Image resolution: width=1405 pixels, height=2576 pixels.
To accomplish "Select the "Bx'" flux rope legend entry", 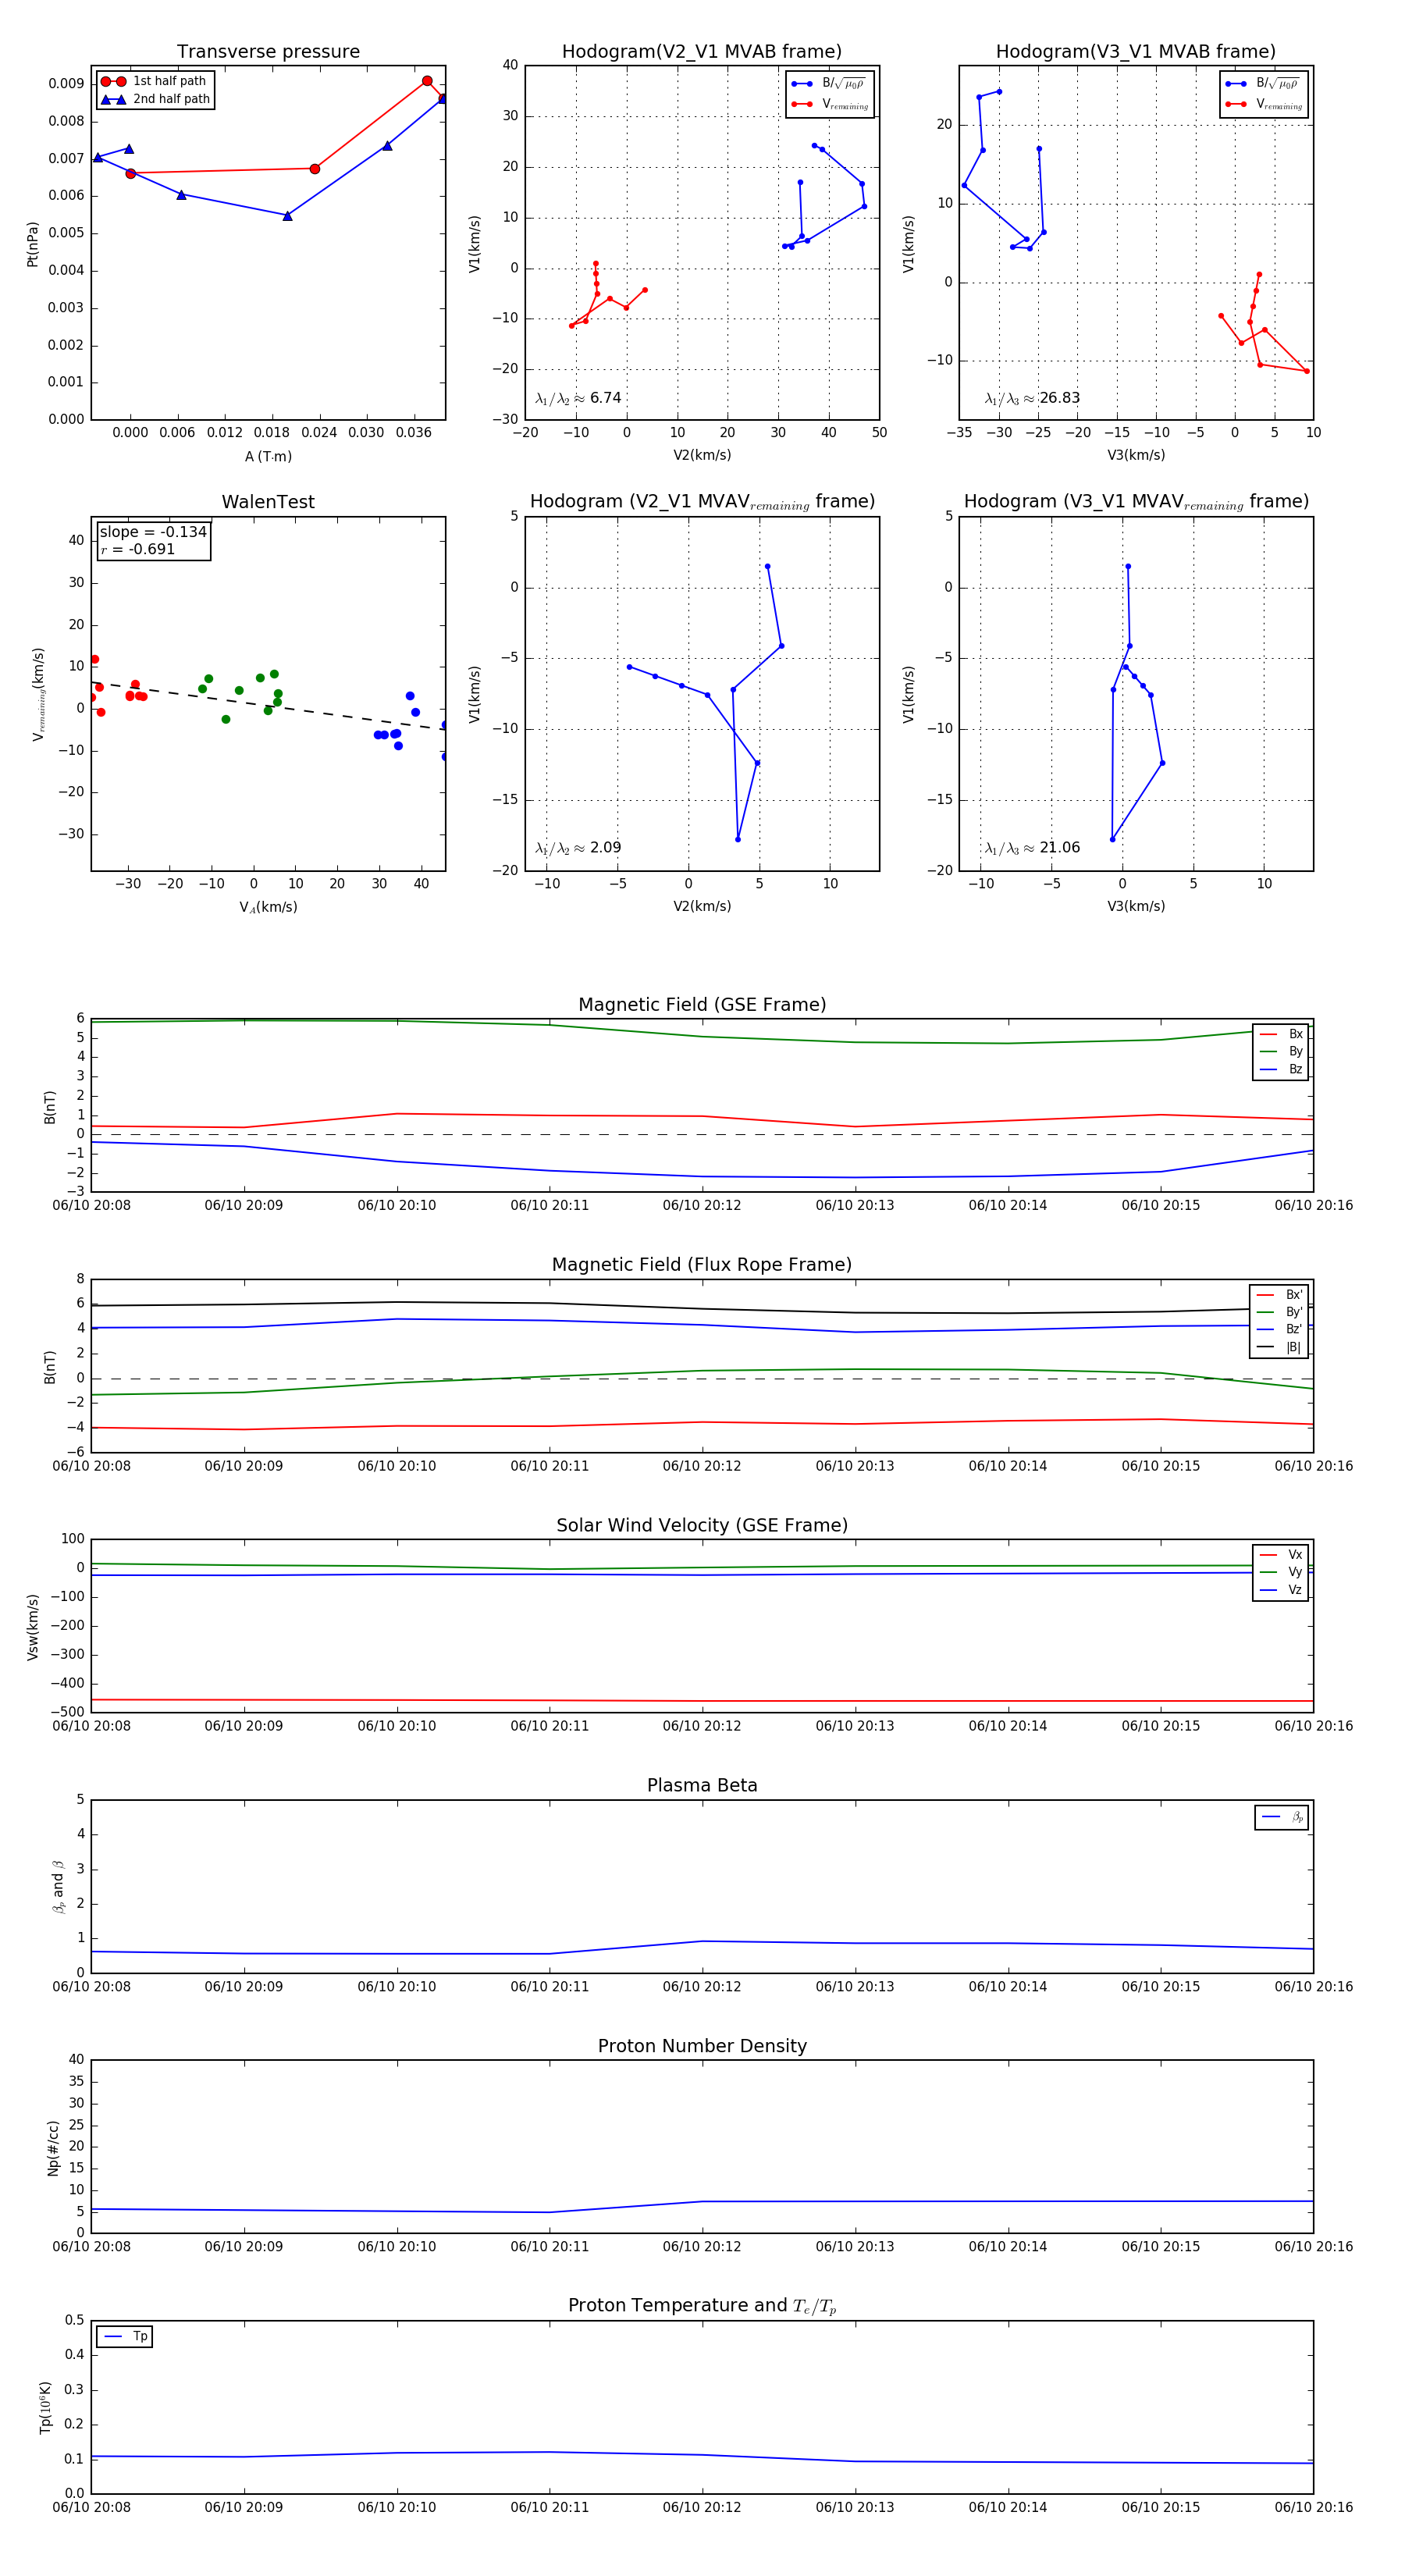I will 1280,1294.
